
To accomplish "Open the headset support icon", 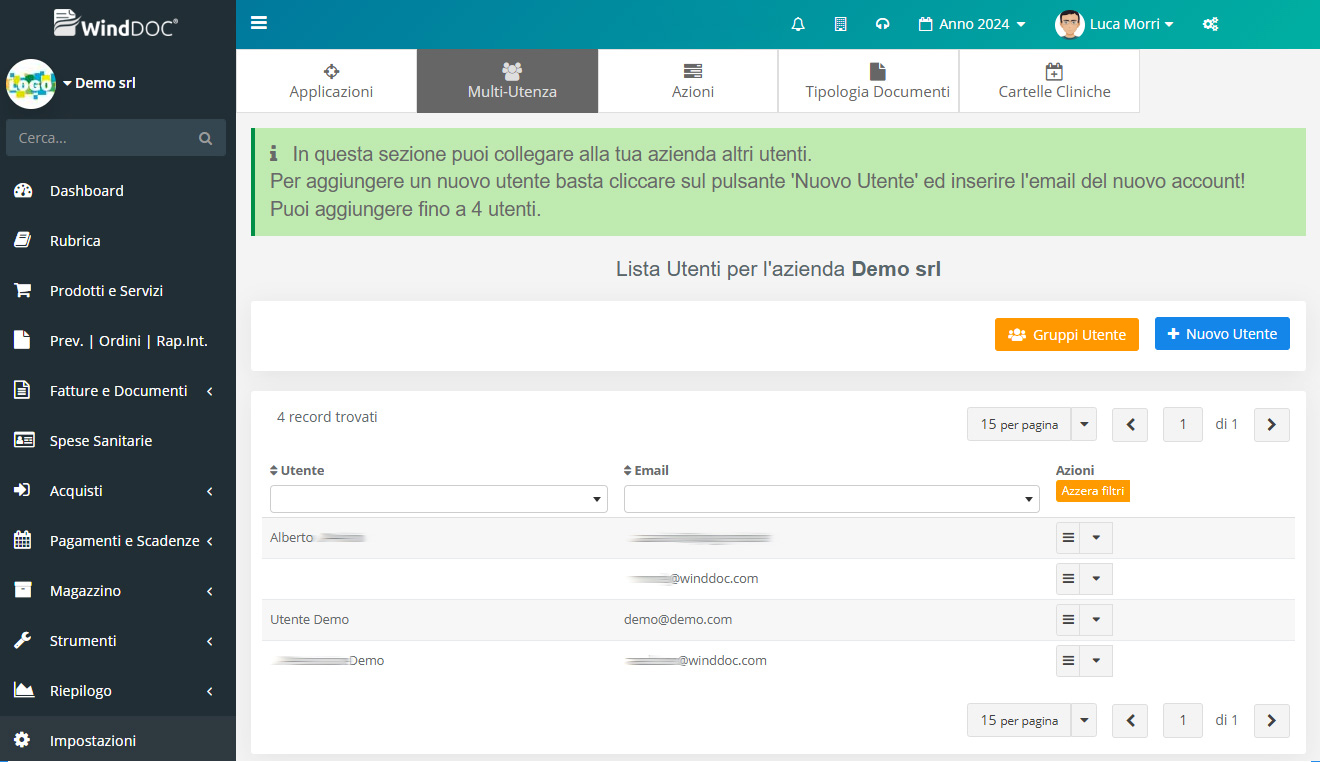I will click(882, 24).
